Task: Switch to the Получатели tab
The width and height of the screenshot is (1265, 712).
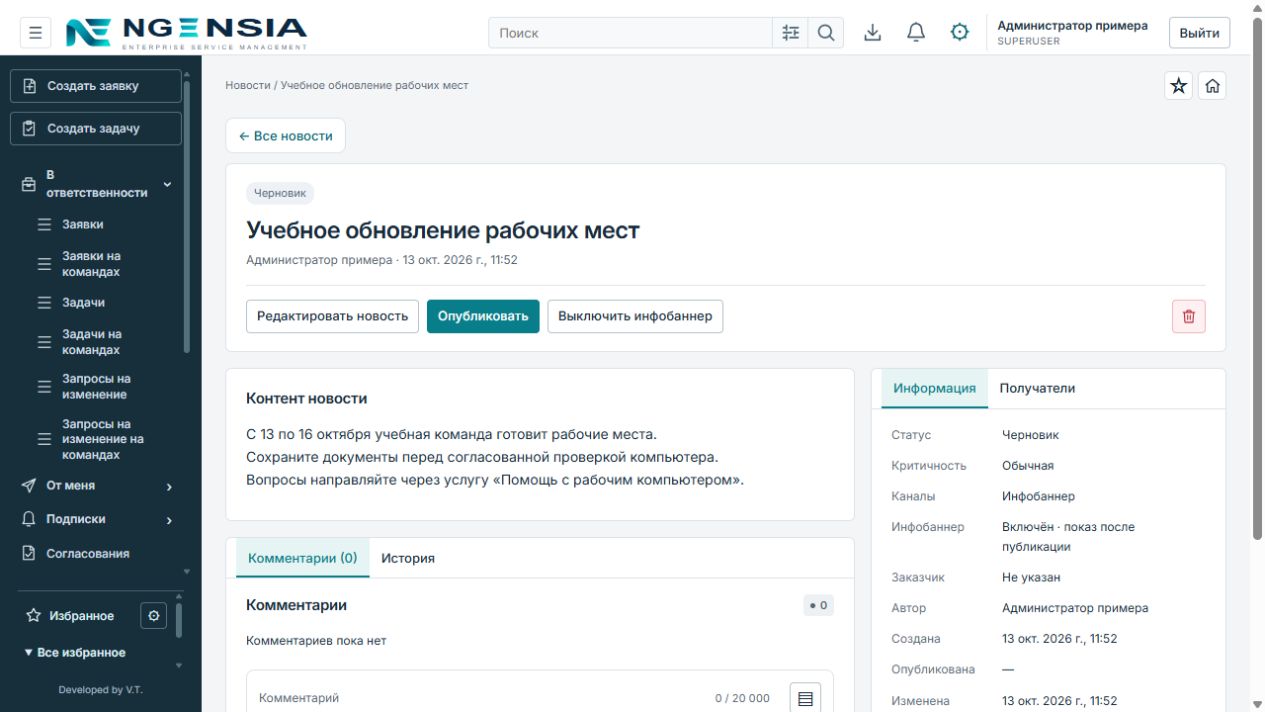Action: 1037,388
